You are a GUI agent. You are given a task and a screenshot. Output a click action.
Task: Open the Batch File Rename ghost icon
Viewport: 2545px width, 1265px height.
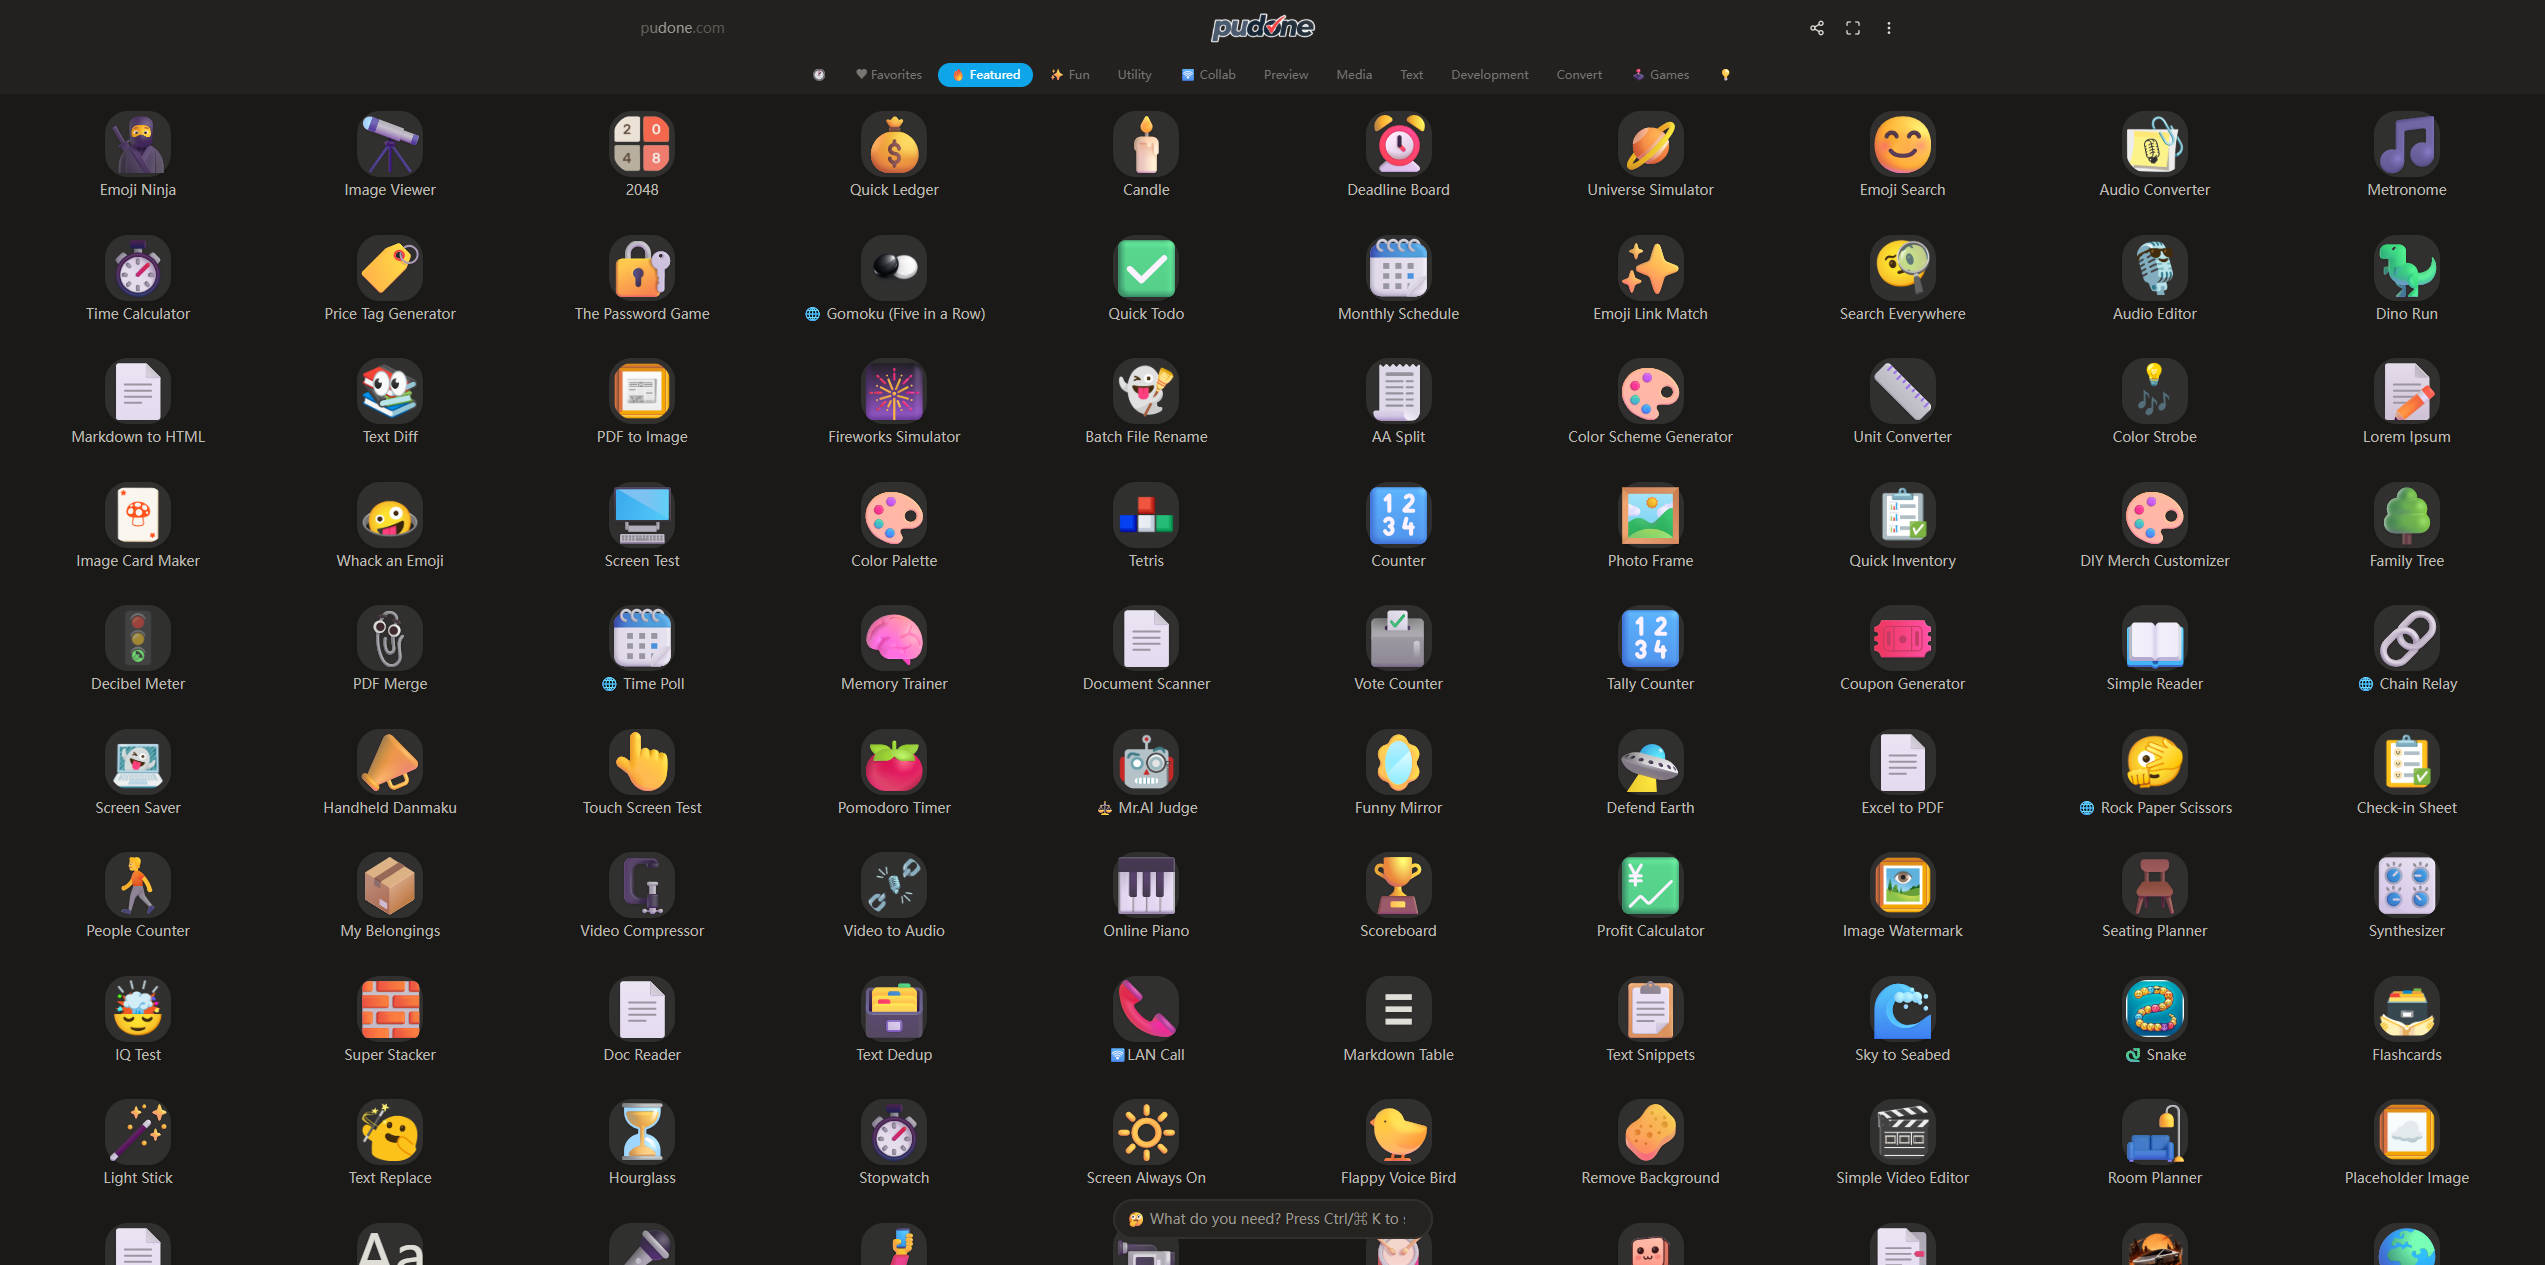(1146, 391)
